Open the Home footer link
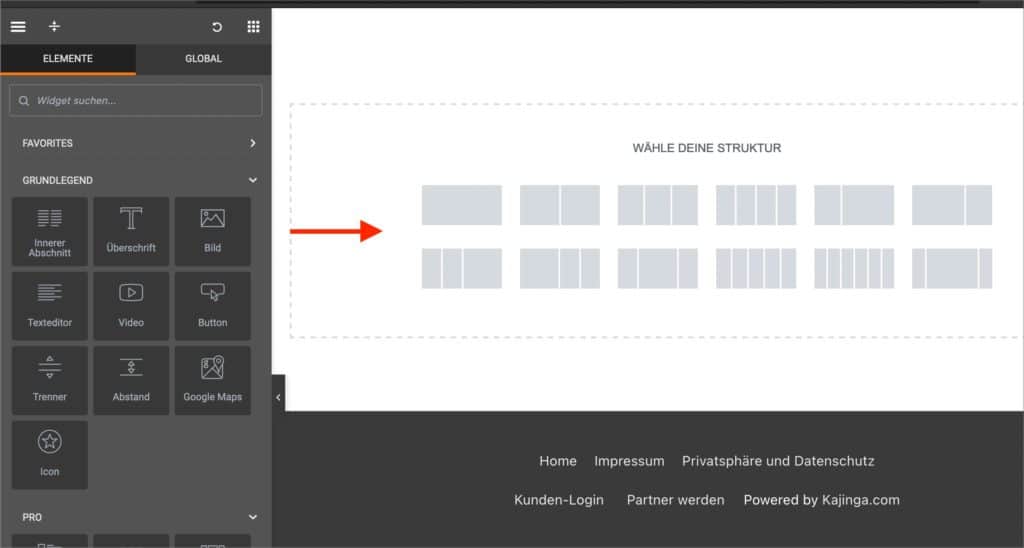Image resolution: width=1024 pixels, height=548 pixels. point(558,461)
